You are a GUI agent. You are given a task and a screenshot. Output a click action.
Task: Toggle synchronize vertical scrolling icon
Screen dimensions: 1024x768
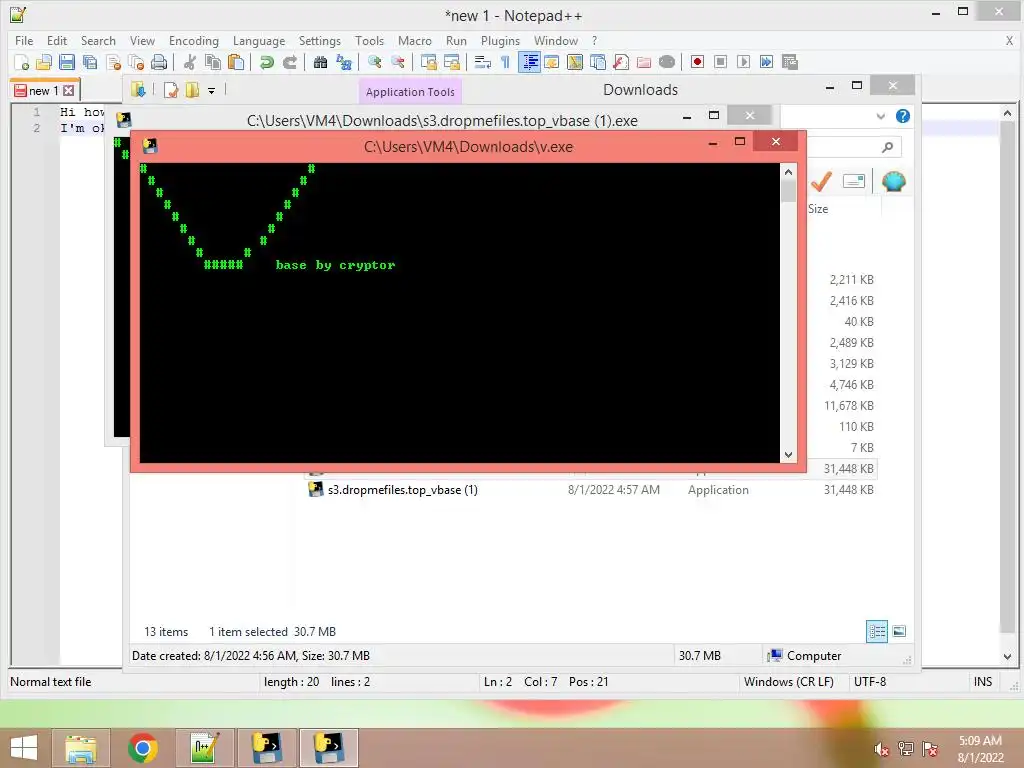point(428,62)
